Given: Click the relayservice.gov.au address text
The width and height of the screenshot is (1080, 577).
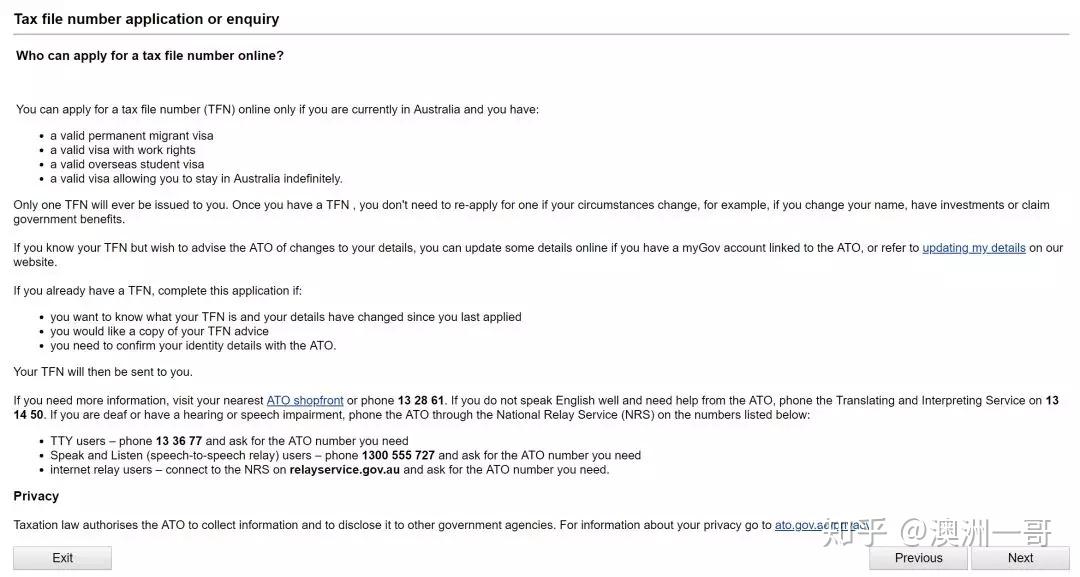Looking at the screenshot, I should [344, 470].
